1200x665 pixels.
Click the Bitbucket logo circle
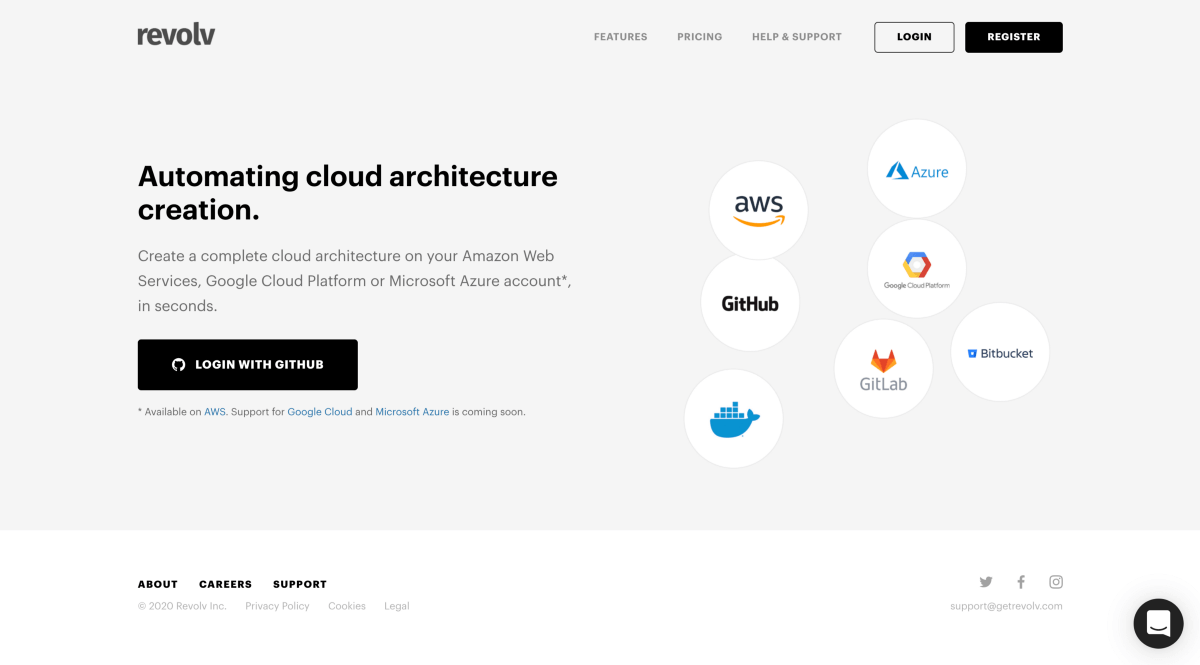coord(999,353)
